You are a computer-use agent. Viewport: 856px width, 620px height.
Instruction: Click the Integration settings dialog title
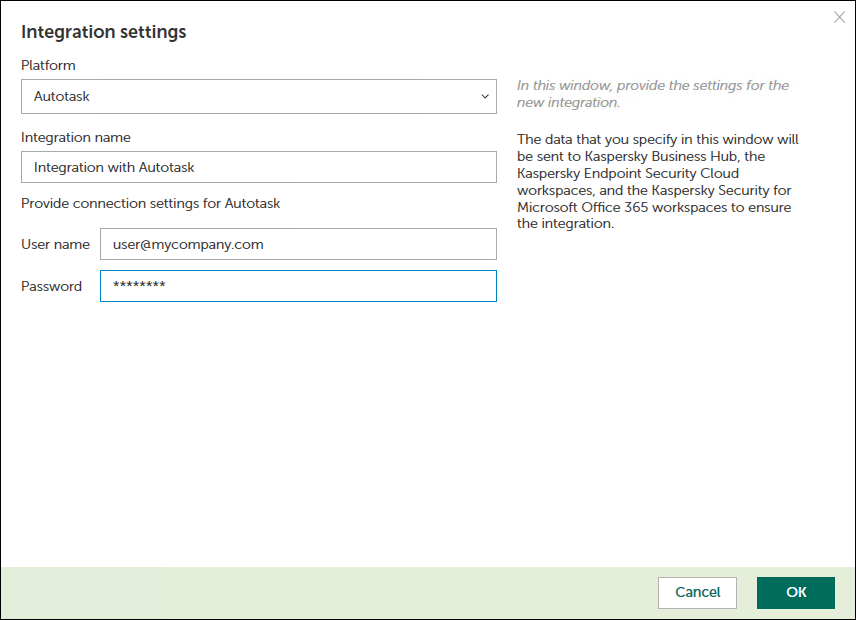tap(103, 32)
